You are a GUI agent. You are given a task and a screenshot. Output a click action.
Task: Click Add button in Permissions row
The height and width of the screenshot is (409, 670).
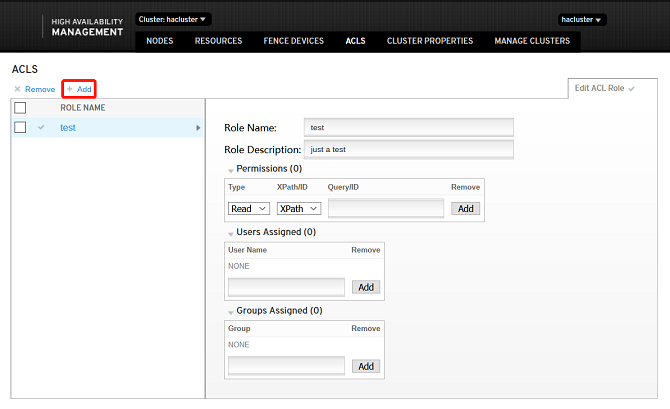point(465,208)
